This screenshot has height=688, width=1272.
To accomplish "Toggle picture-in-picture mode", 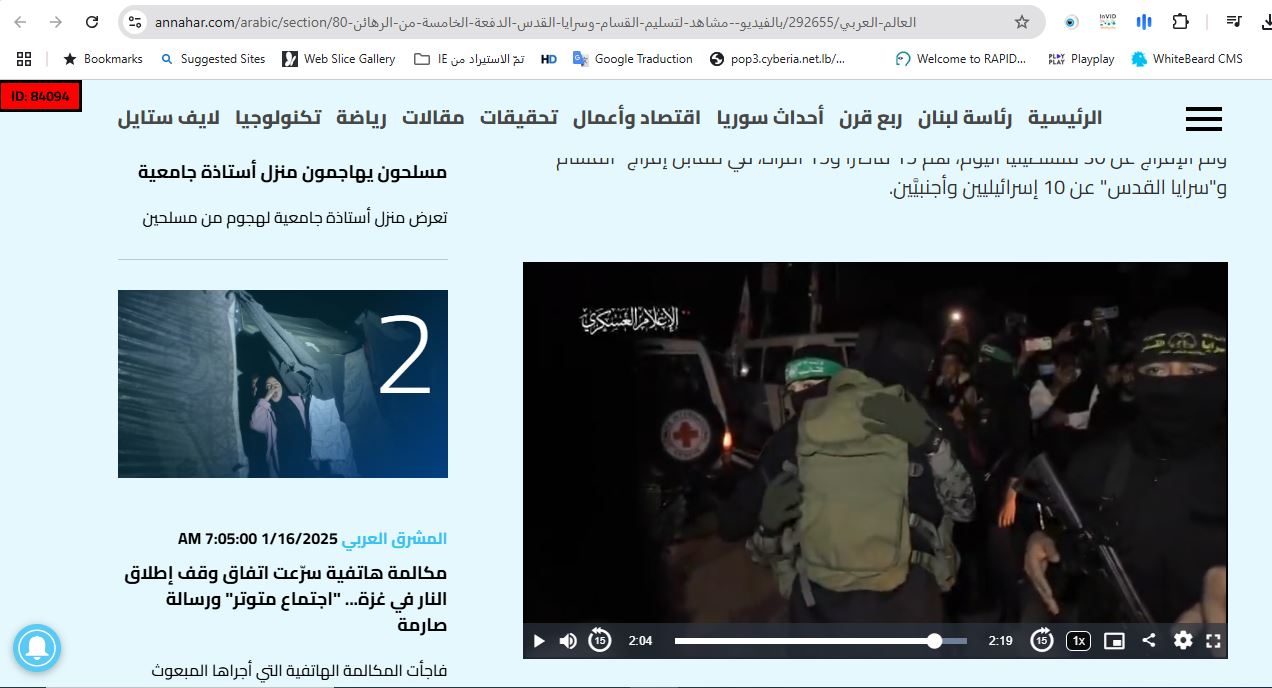I will point(1114,641).
